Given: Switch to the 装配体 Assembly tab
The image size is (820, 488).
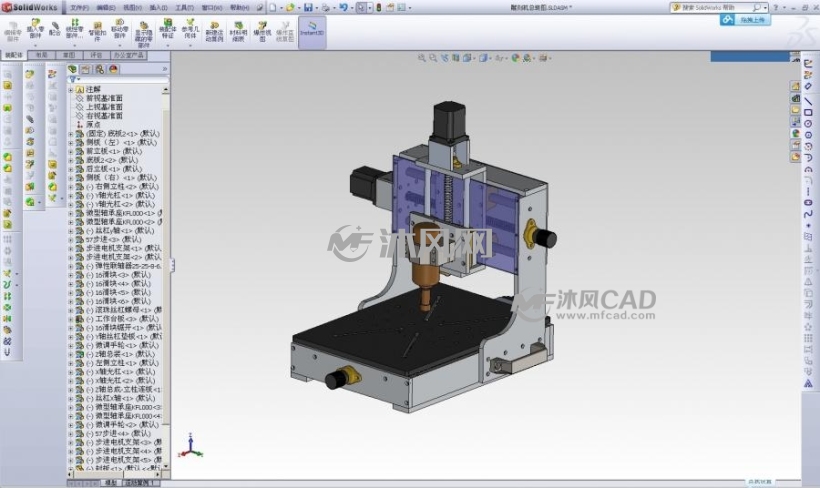Looking at the screenshot, I should click(14, 55).
